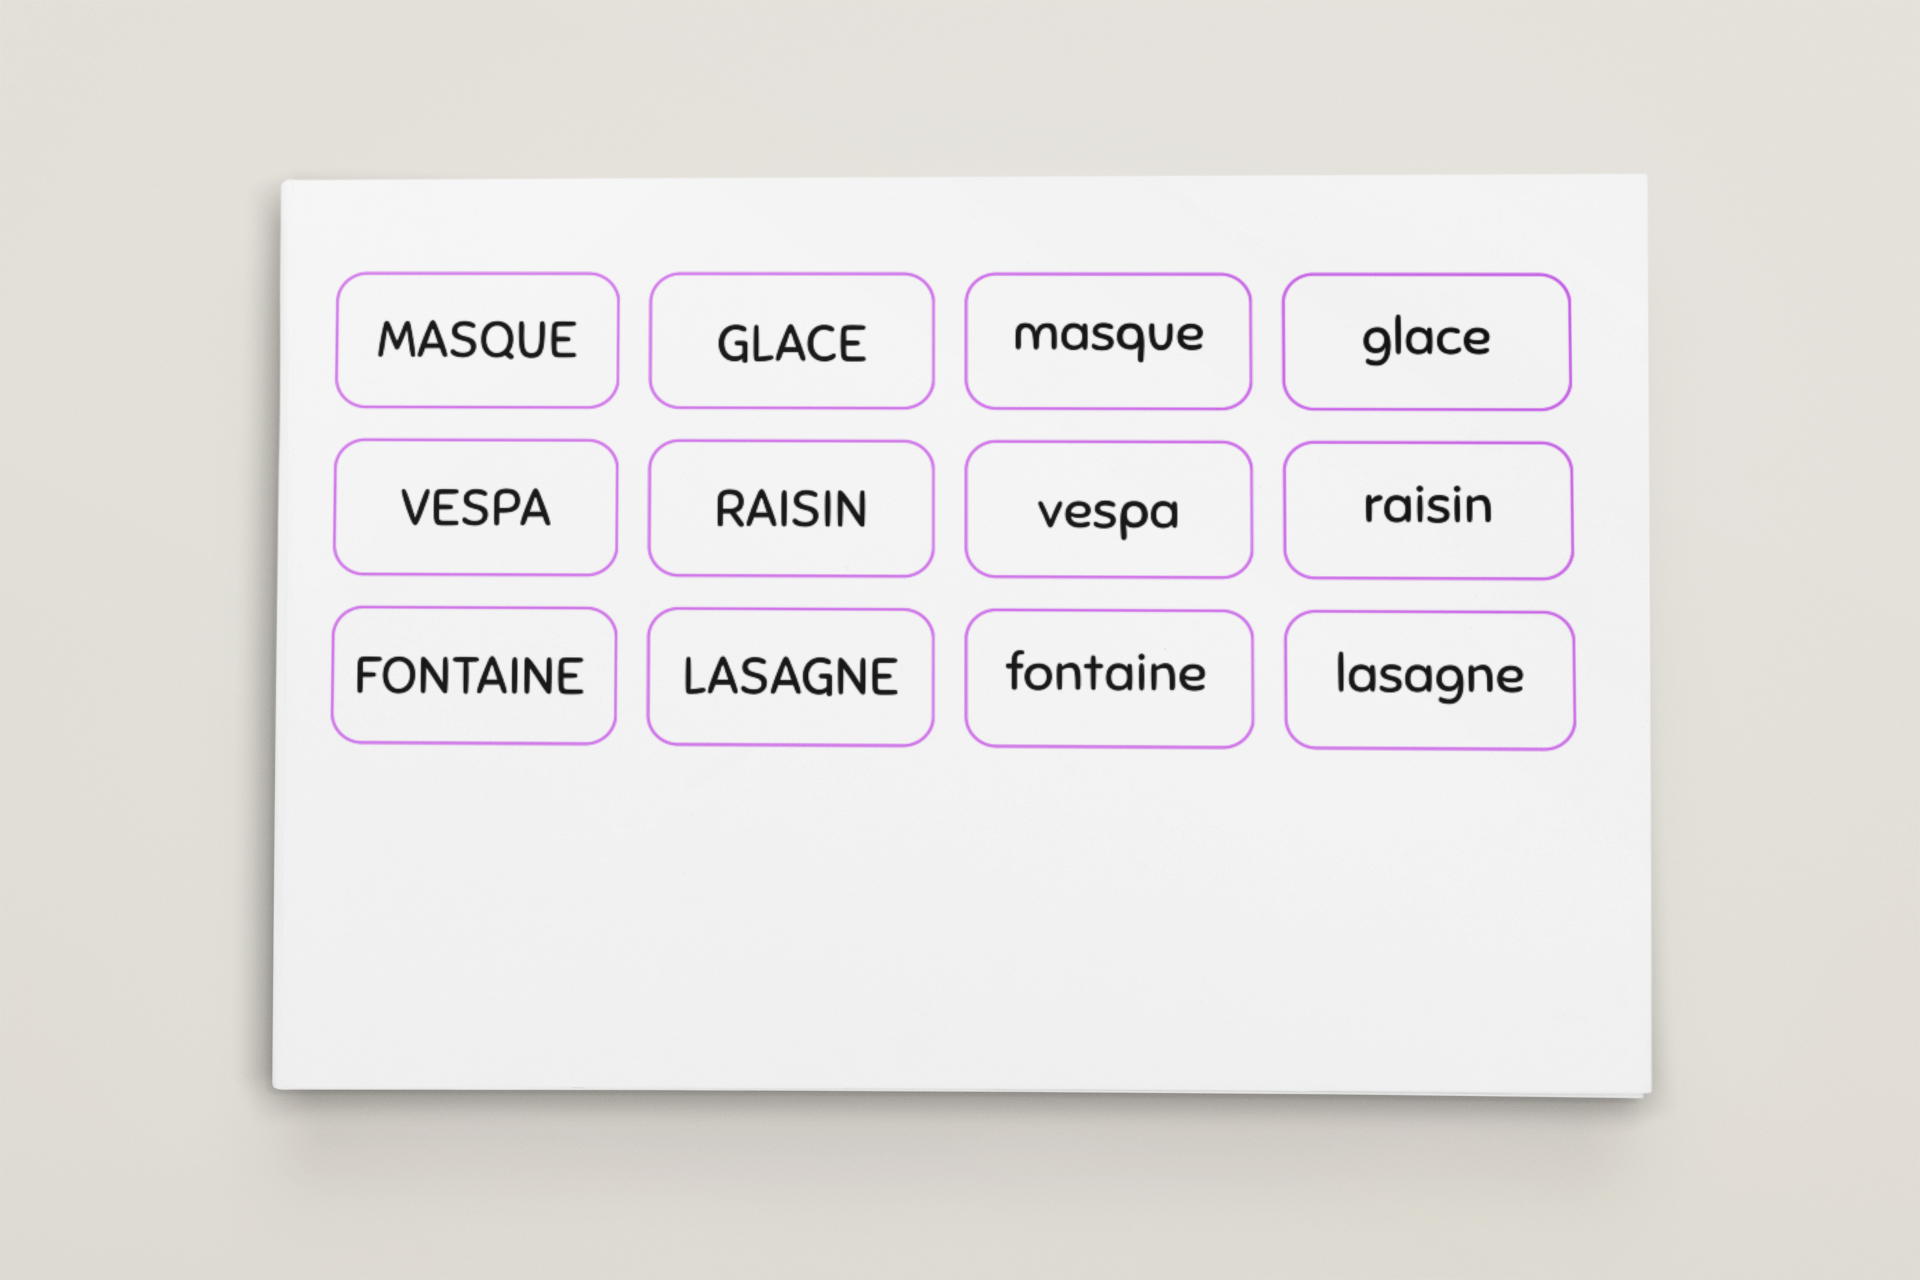Select the uppercase LASAGNE card
Image resolution: width=1920 pixels, height=1280 pixels.
click(790, 677)
